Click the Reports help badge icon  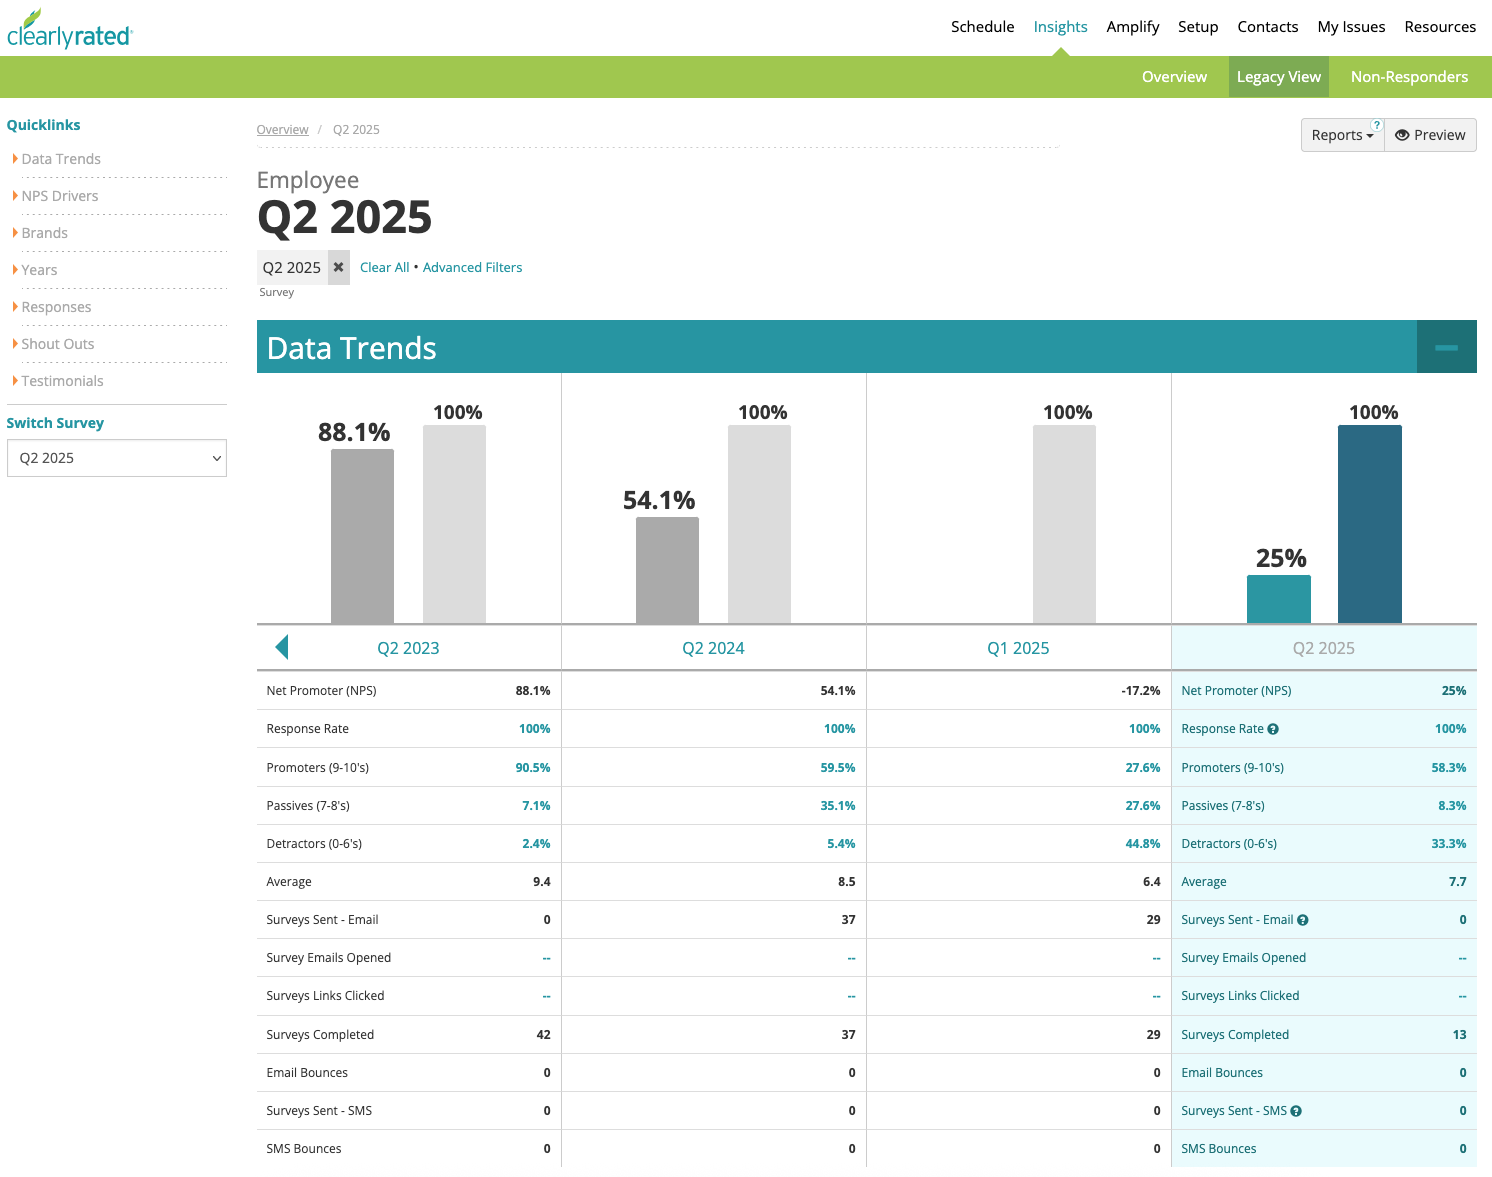(x=1377, y=125)
